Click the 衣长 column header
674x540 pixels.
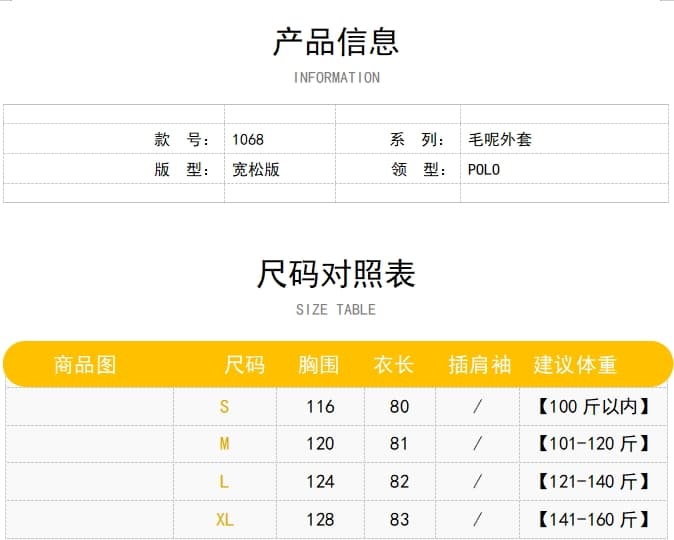394,365
